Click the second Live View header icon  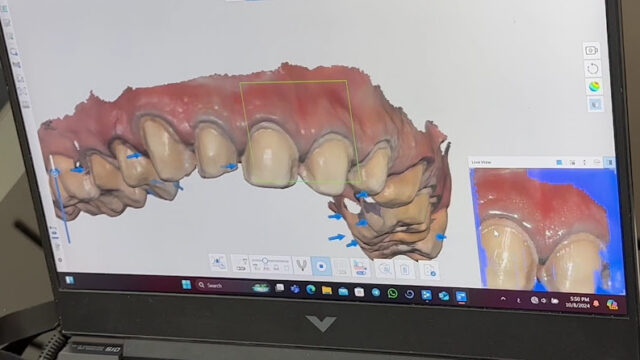click(x=572, y=162)
